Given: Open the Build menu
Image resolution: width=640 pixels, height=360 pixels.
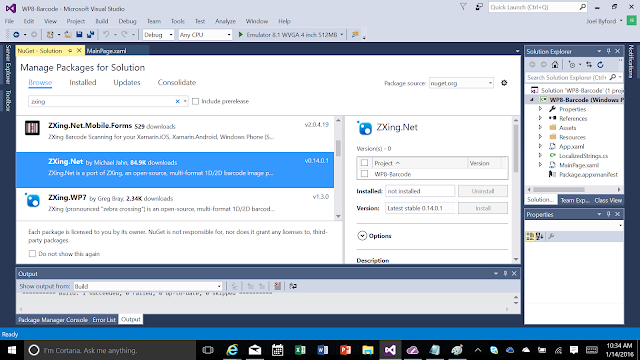Looking at the screenshot, I should point(102,21).
